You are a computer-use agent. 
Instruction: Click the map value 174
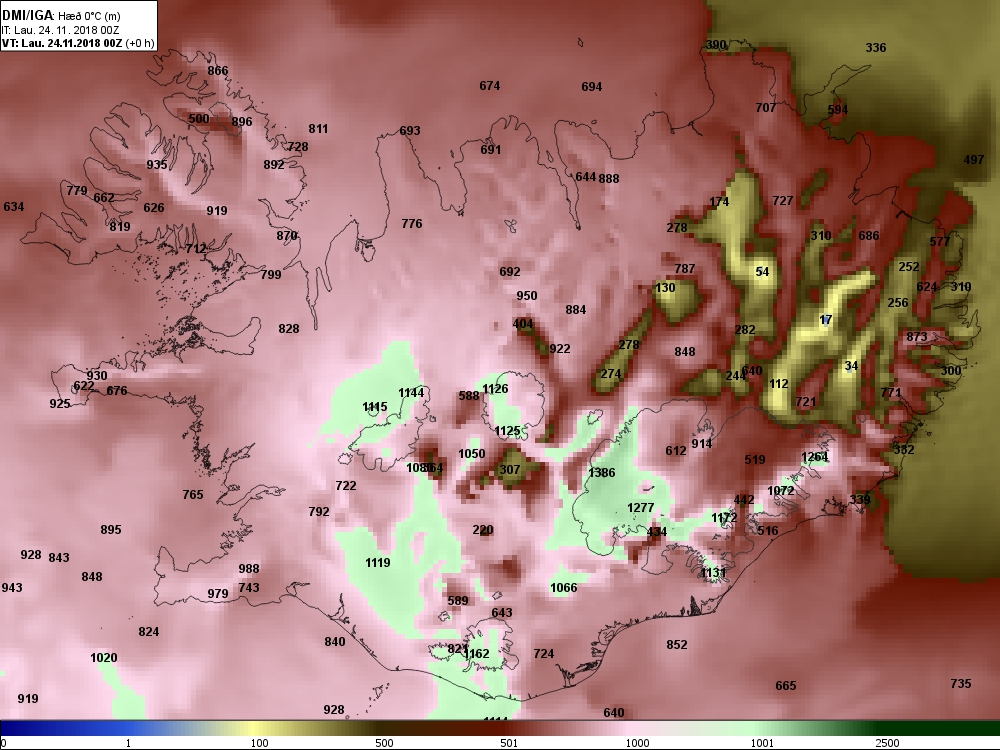pyautogui.click(x=719, y=202)
